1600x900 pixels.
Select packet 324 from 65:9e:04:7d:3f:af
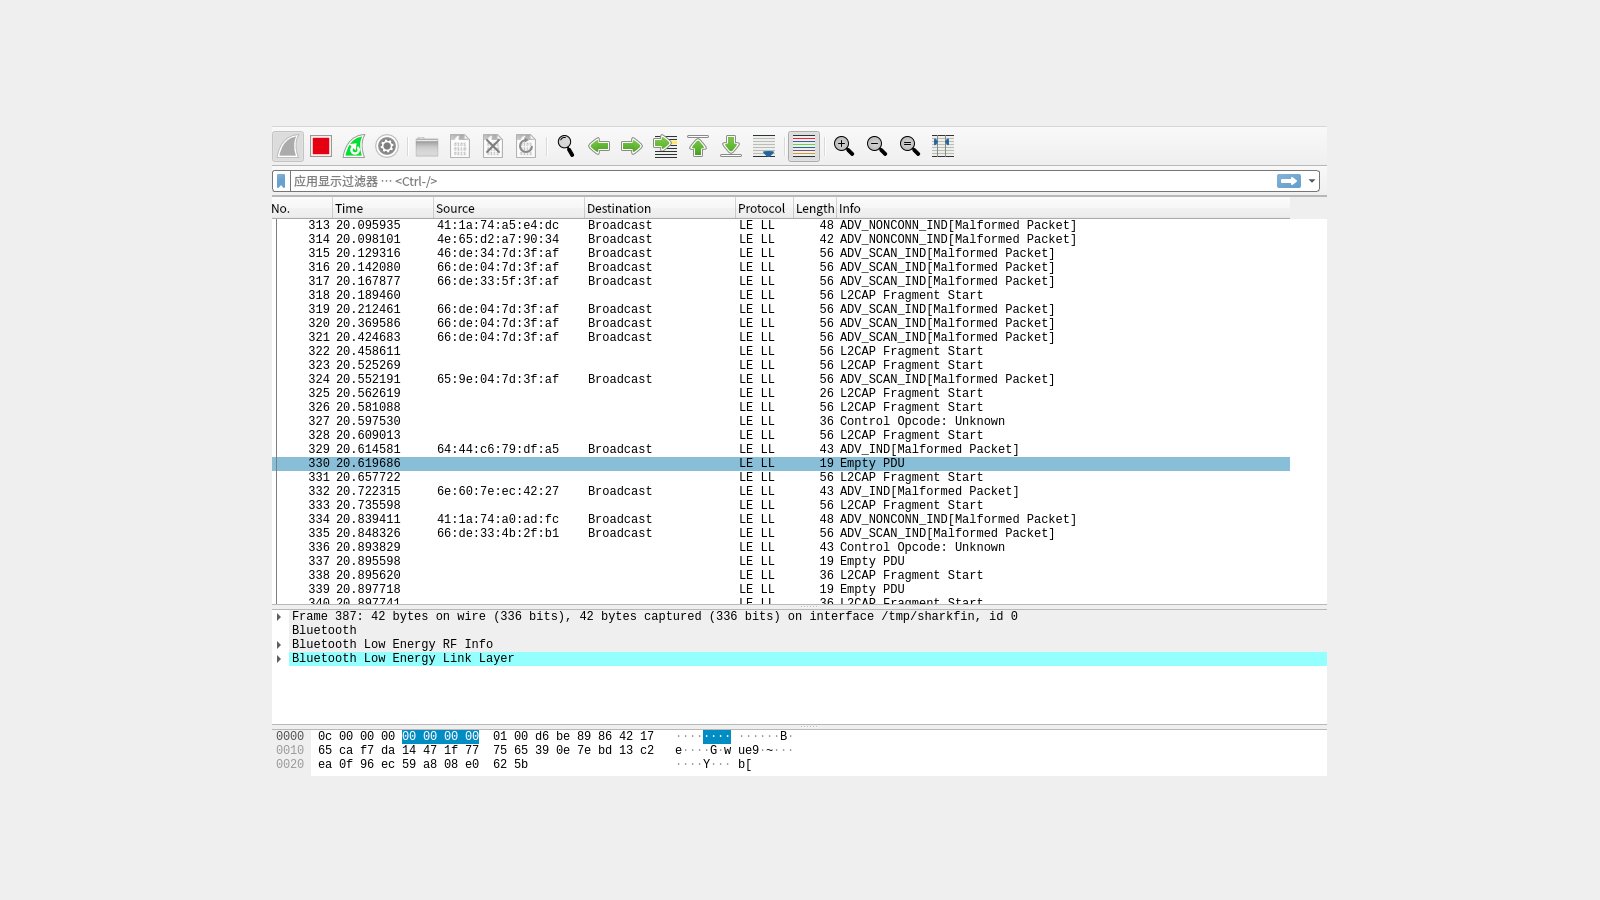pyautogui.click(x=781, y=380)
